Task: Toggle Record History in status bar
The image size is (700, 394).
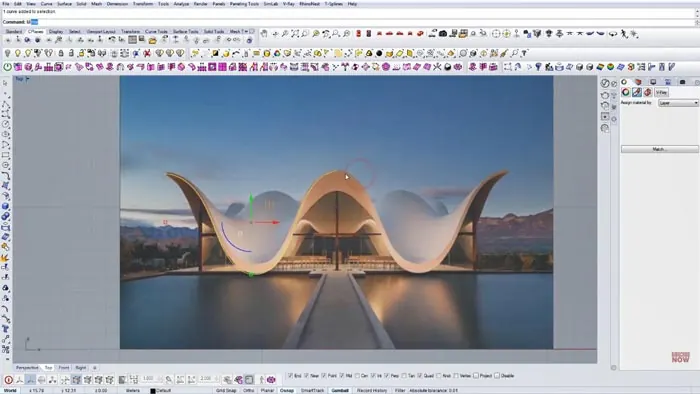Action: [x=372, y=390]
